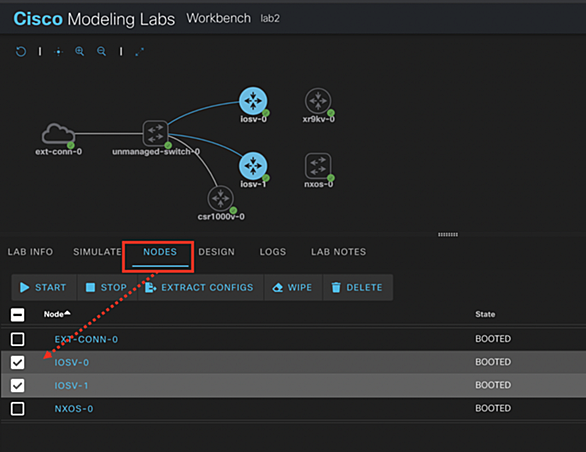
Task: Click the fit-to-screen expand icon
Action: click(x=139, y=52)
